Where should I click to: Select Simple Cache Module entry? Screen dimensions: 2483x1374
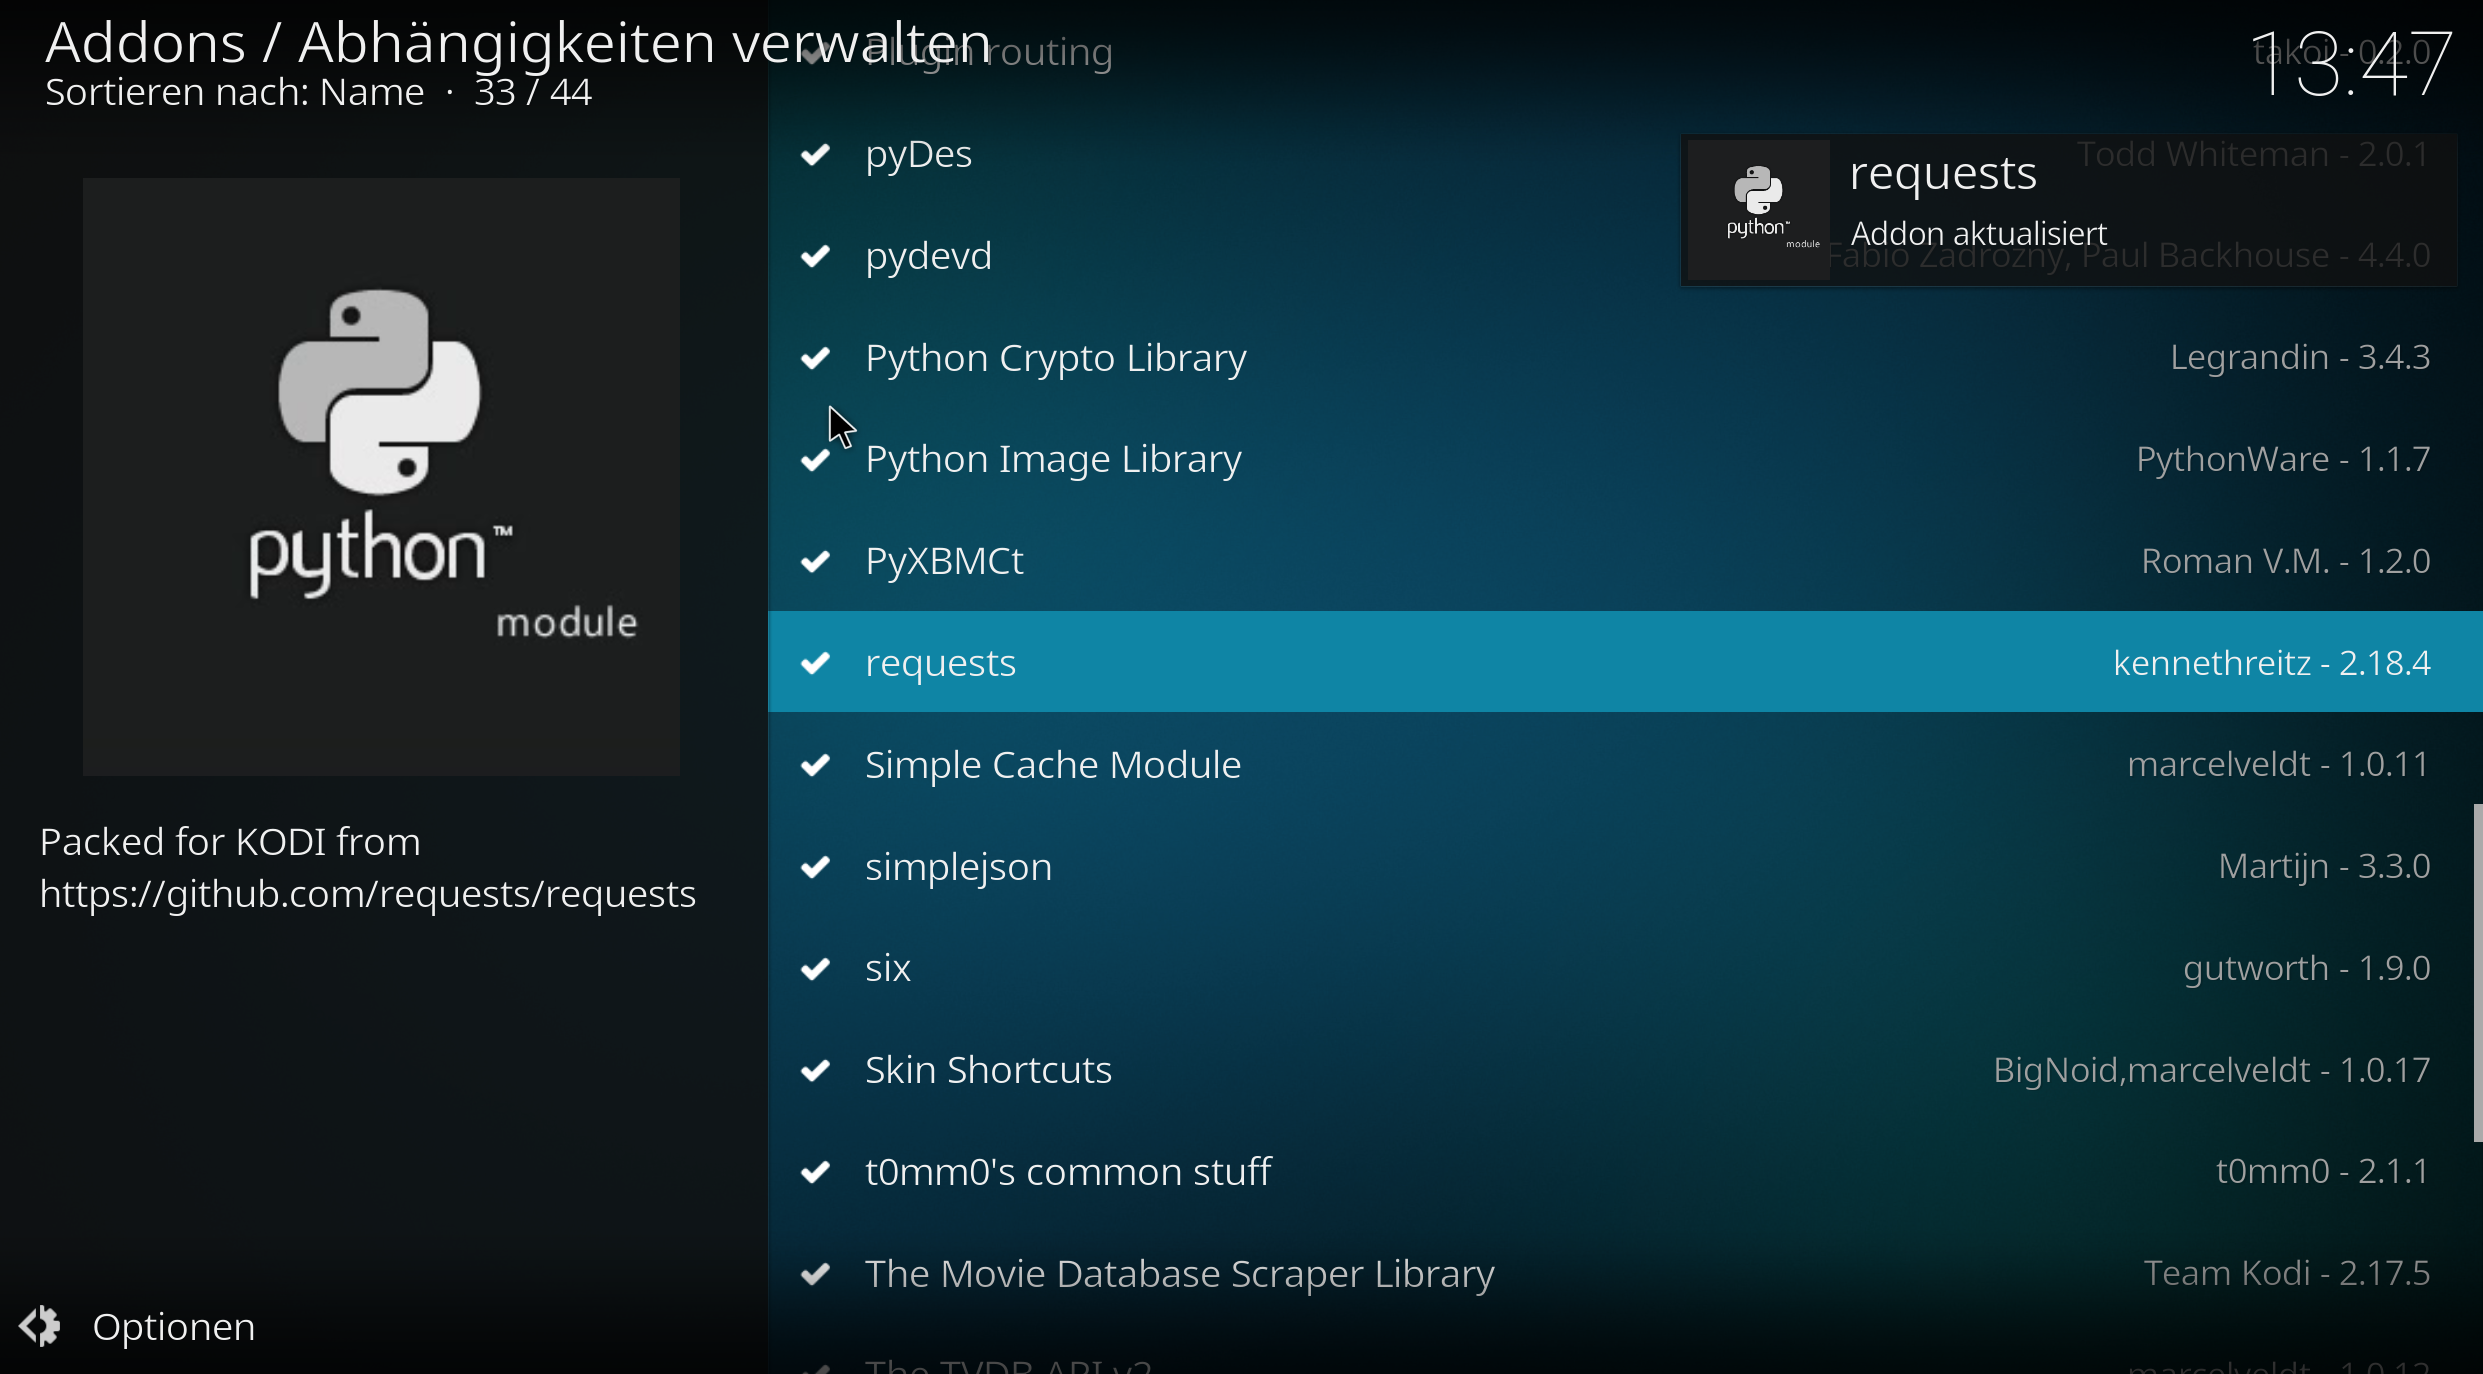(1625, 765)
